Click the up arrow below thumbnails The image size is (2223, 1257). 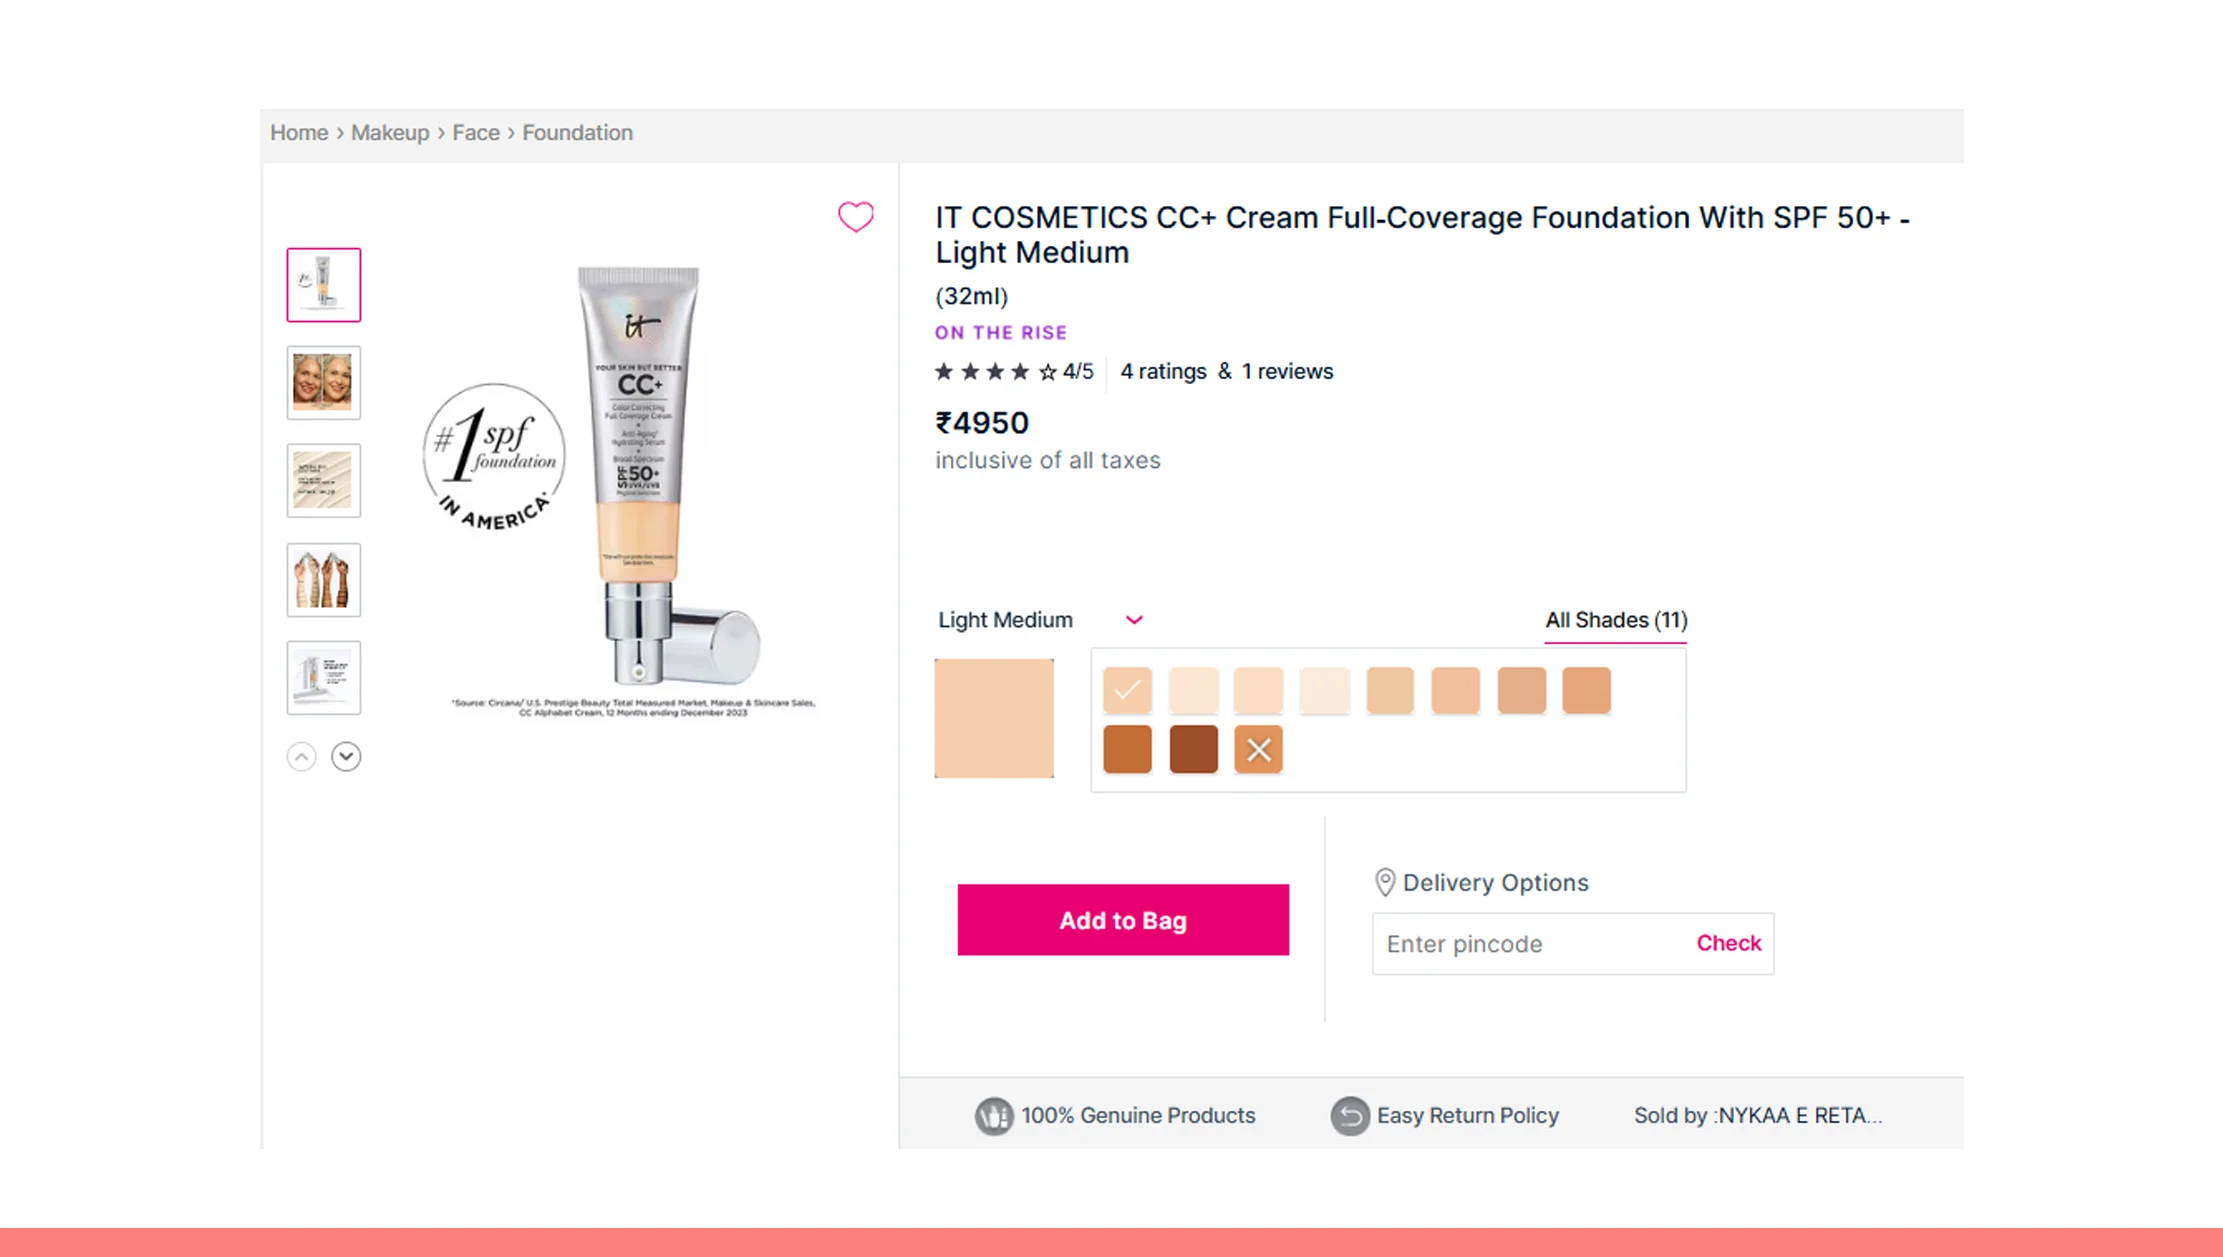301,757
